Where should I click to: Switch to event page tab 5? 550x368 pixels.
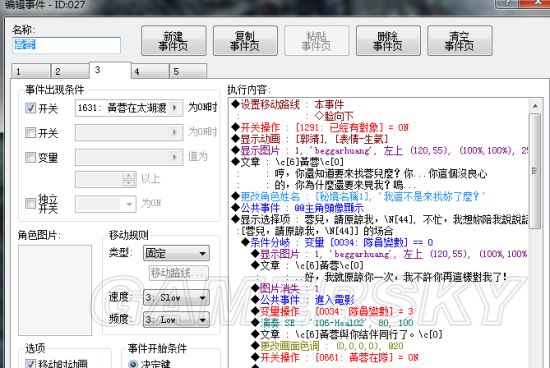tap(188, 71)
